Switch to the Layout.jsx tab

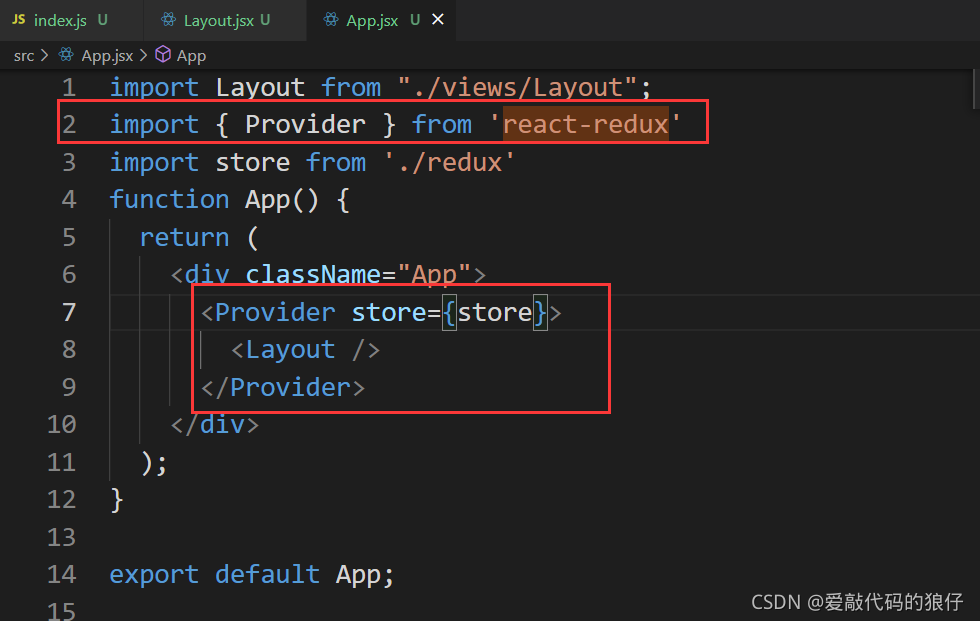point(220,19)
